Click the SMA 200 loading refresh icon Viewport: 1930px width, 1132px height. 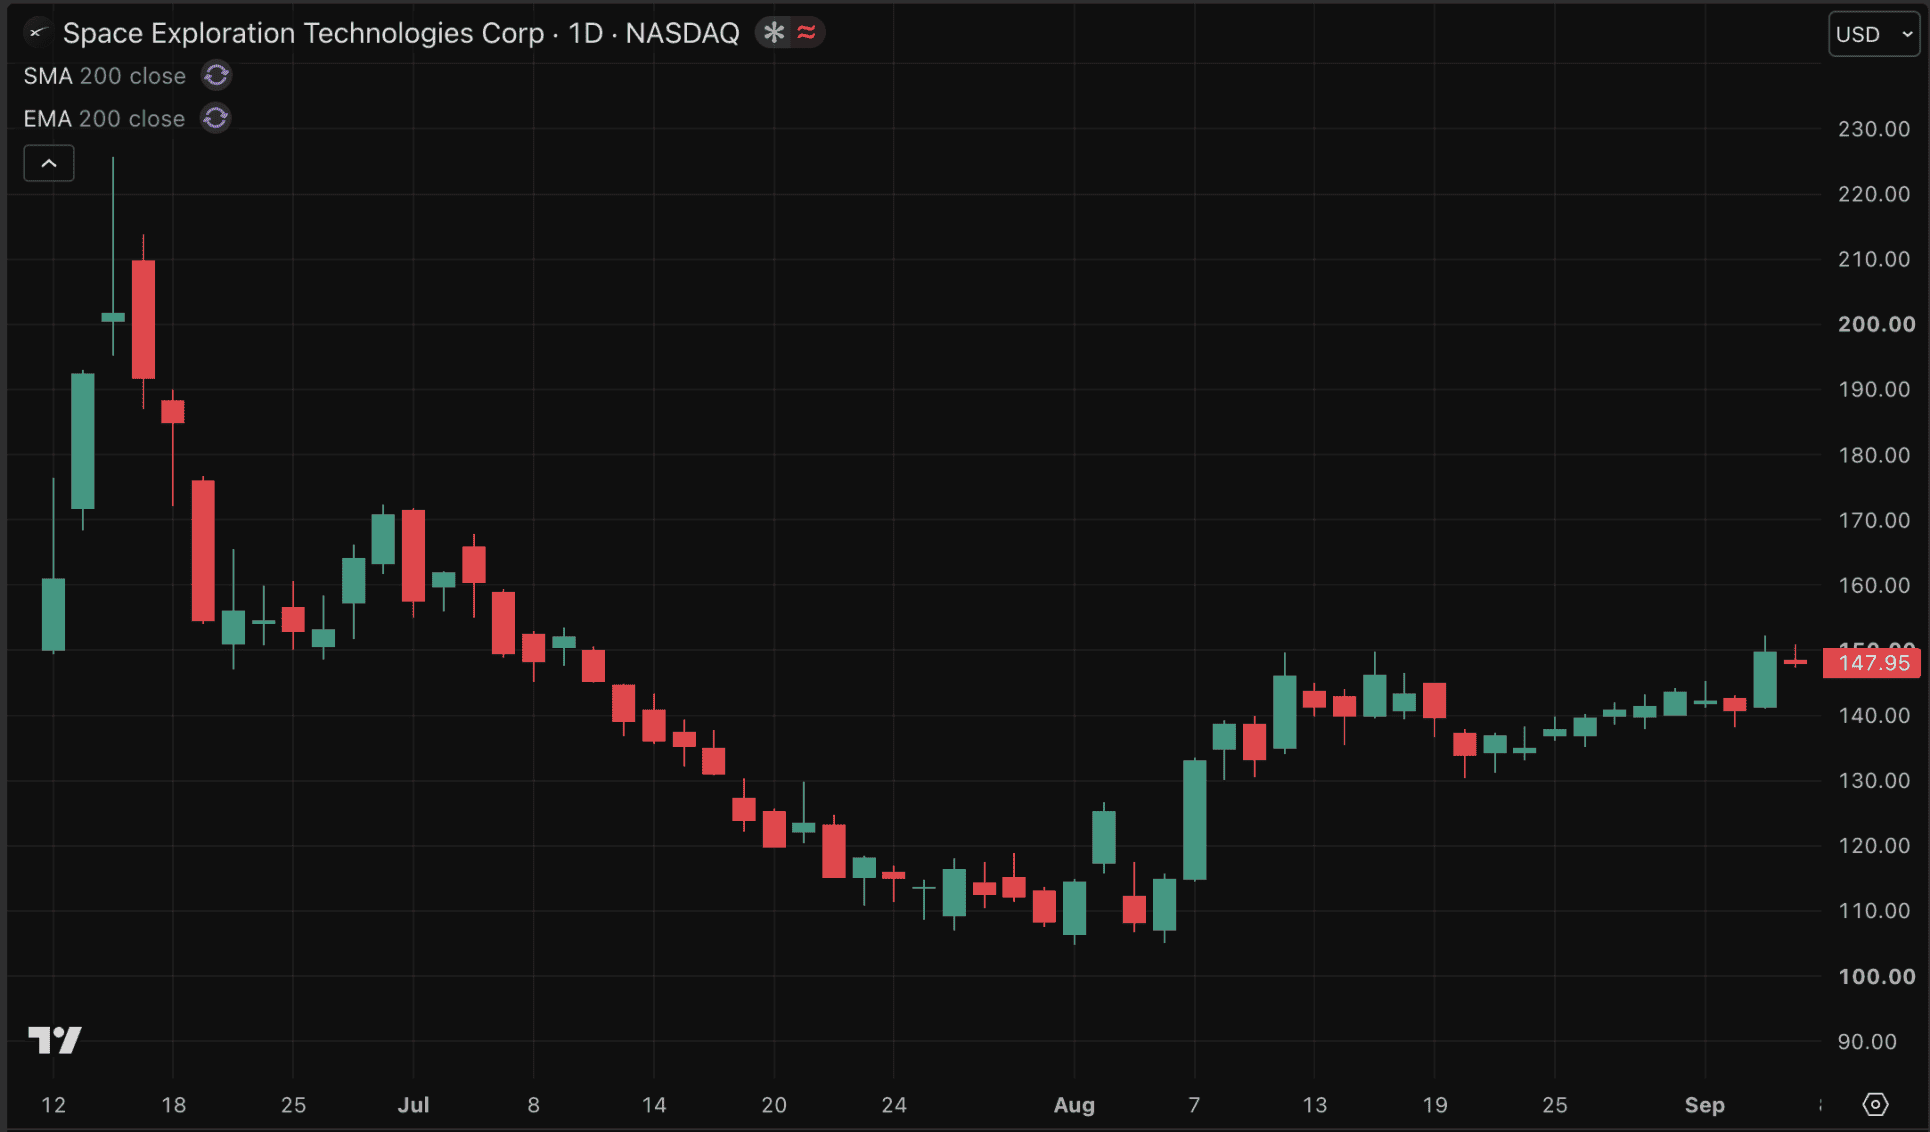[216, 76]
